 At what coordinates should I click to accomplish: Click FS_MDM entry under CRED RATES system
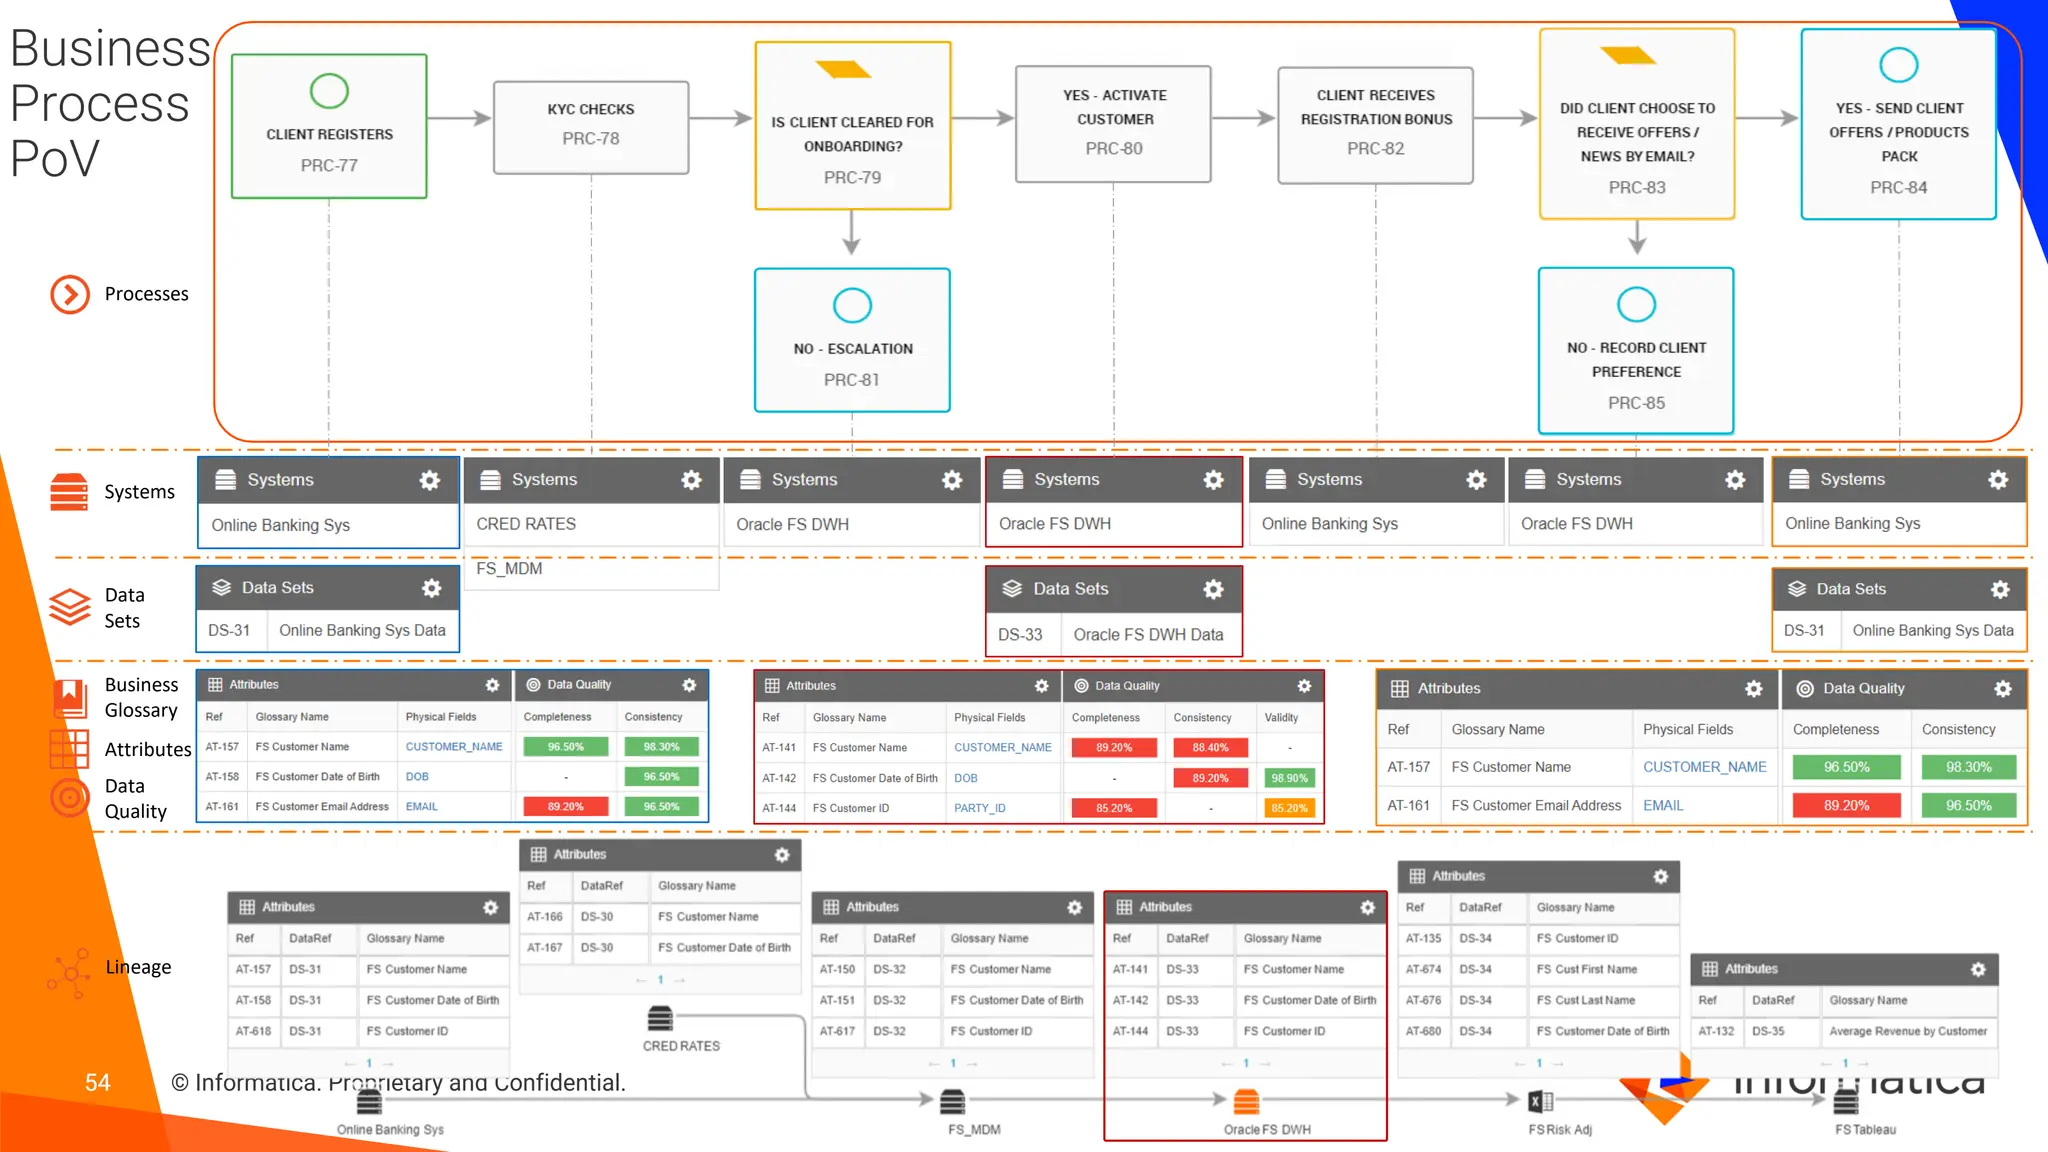click(509, 569)
